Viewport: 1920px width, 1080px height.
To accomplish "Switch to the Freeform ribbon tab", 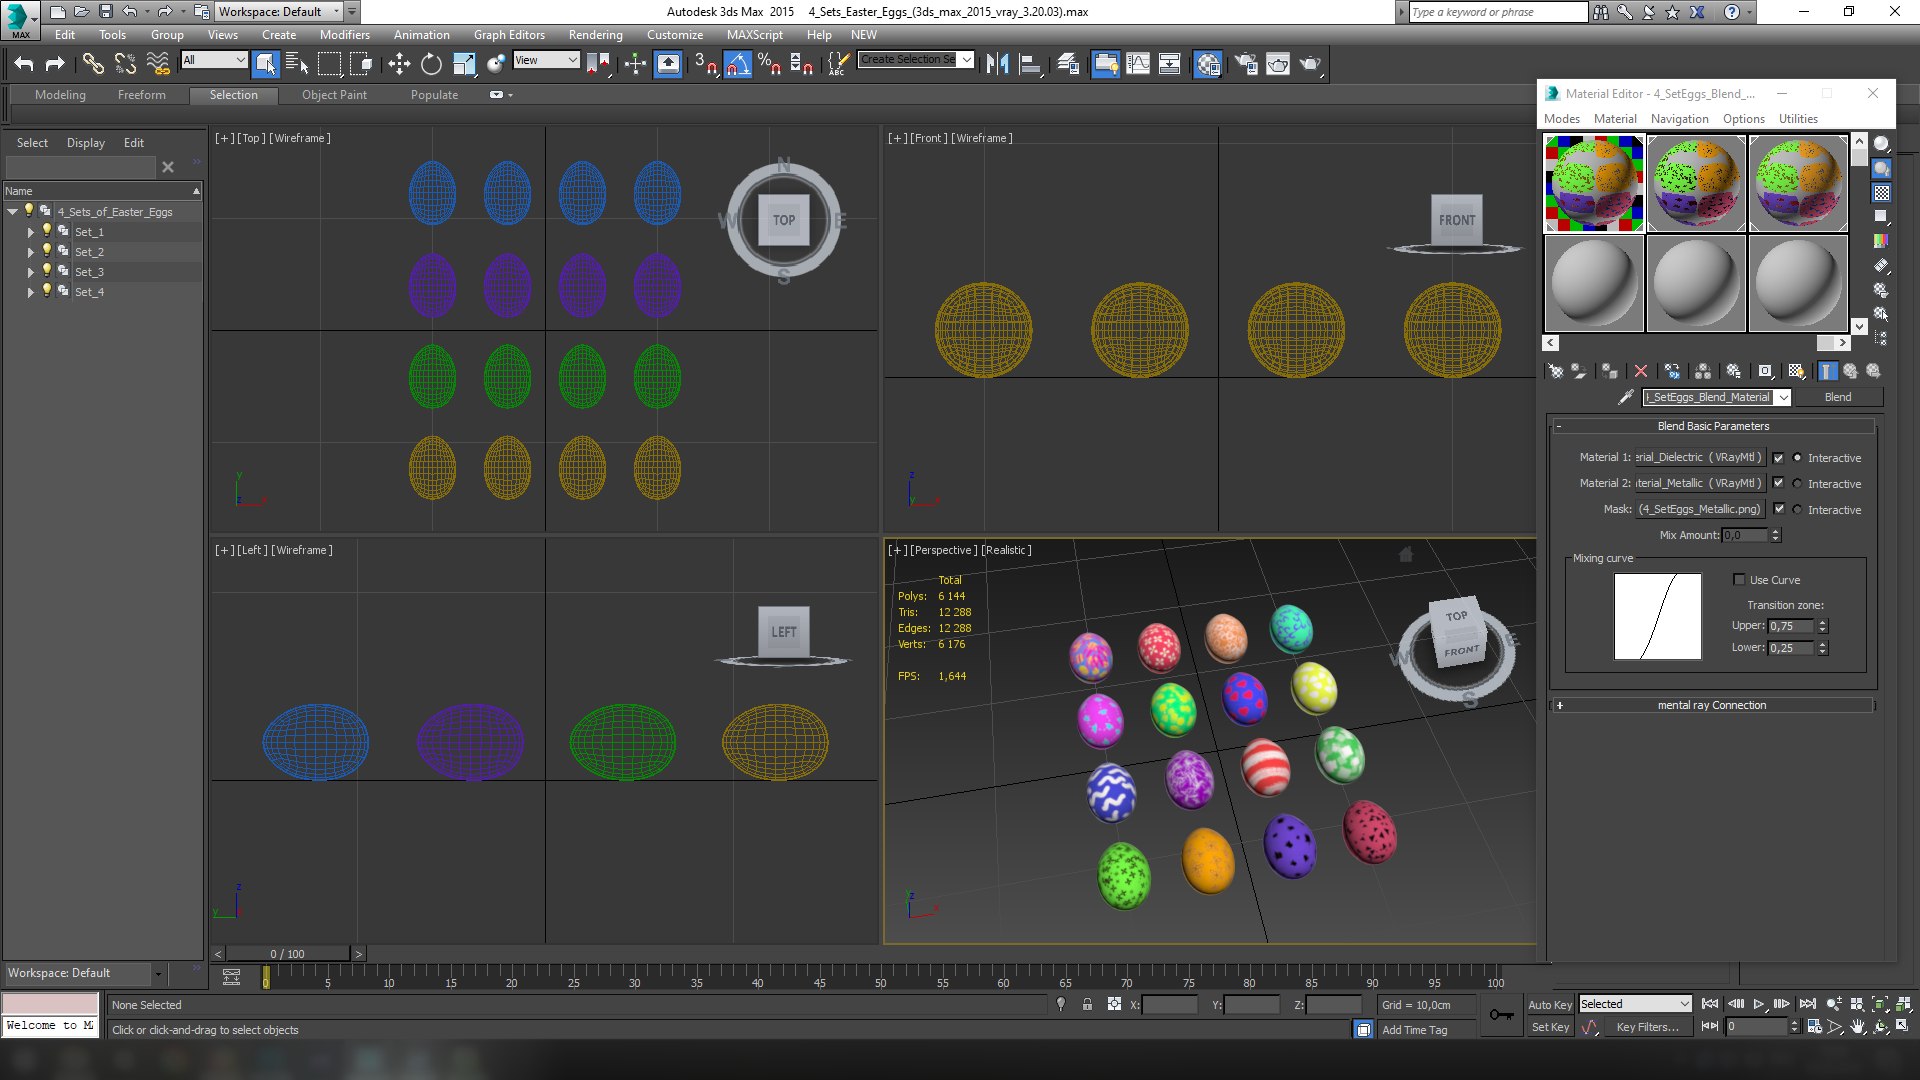I will click(141, 95).
